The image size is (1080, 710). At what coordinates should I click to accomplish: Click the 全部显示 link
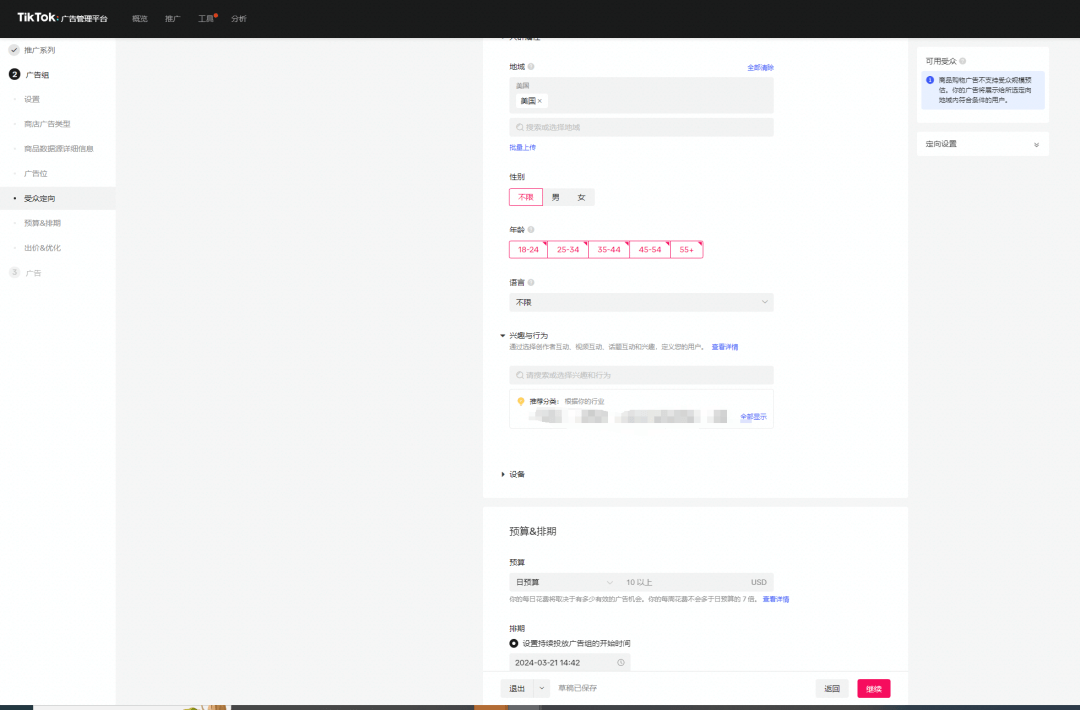tap(753, 417)
